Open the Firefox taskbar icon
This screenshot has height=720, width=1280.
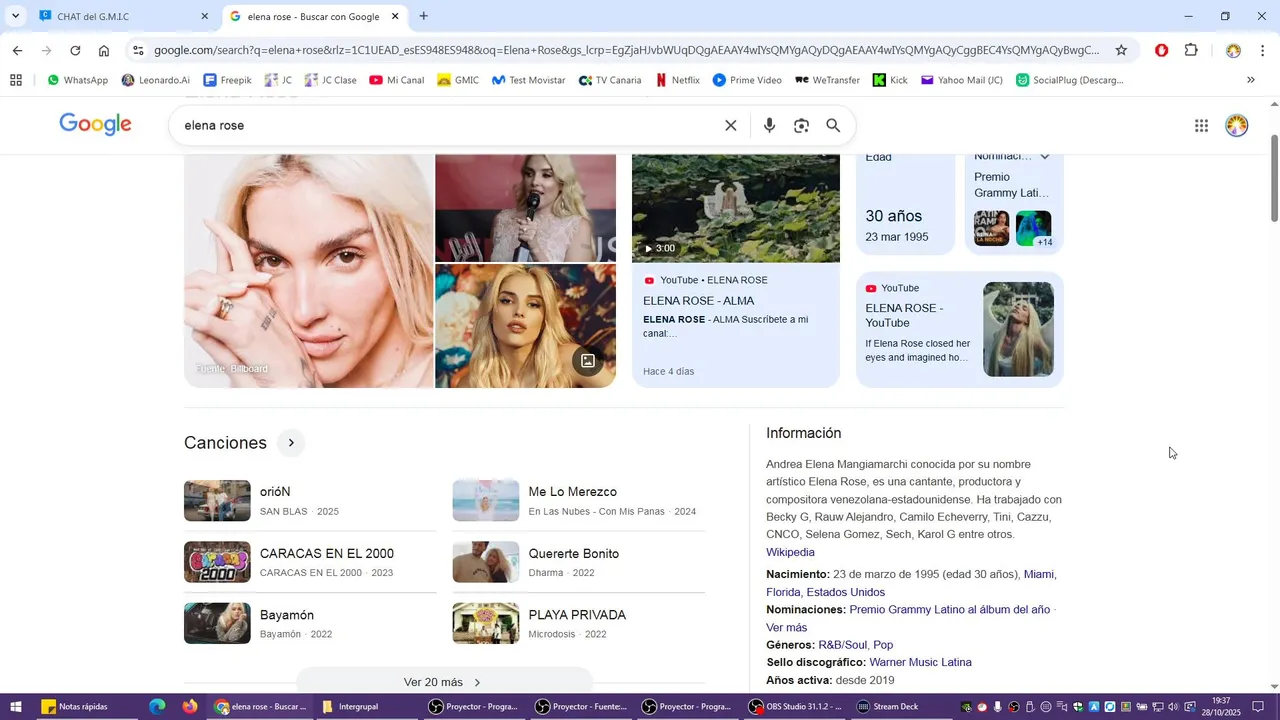coord(190,707)
